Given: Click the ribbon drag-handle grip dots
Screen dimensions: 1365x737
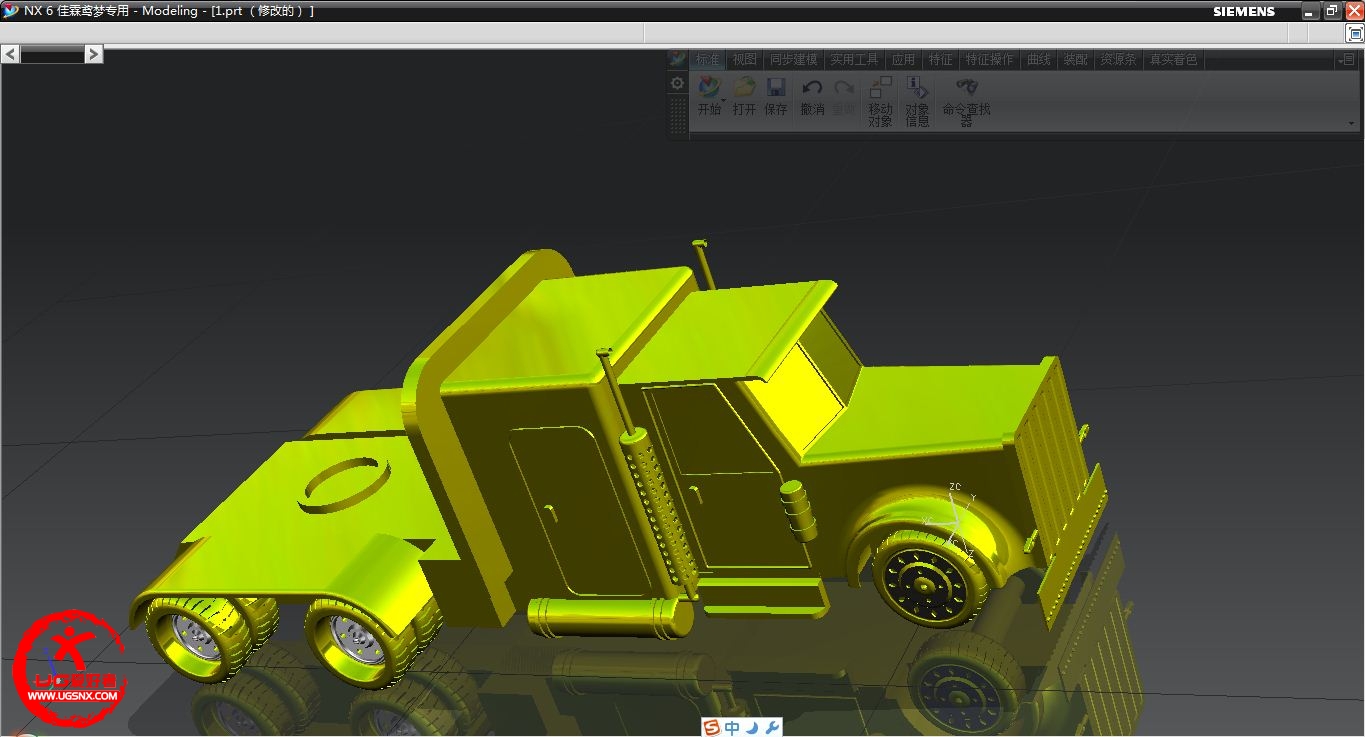Looking at the screenshot, I should pos(678,116).
